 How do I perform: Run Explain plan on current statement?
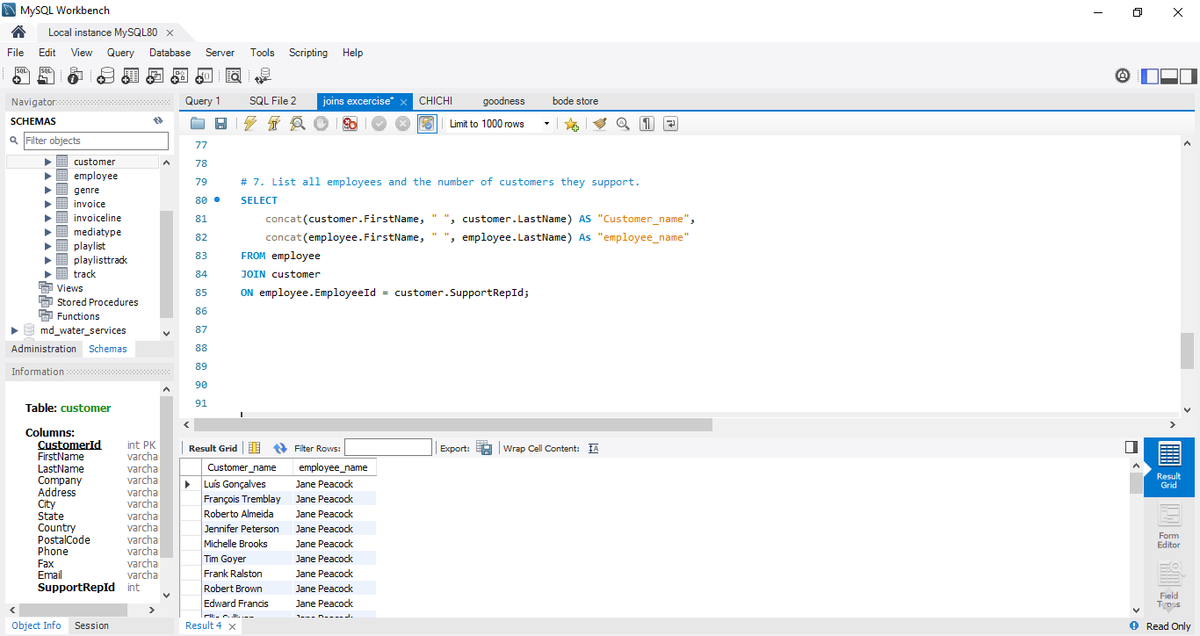[x=298, y=124]
